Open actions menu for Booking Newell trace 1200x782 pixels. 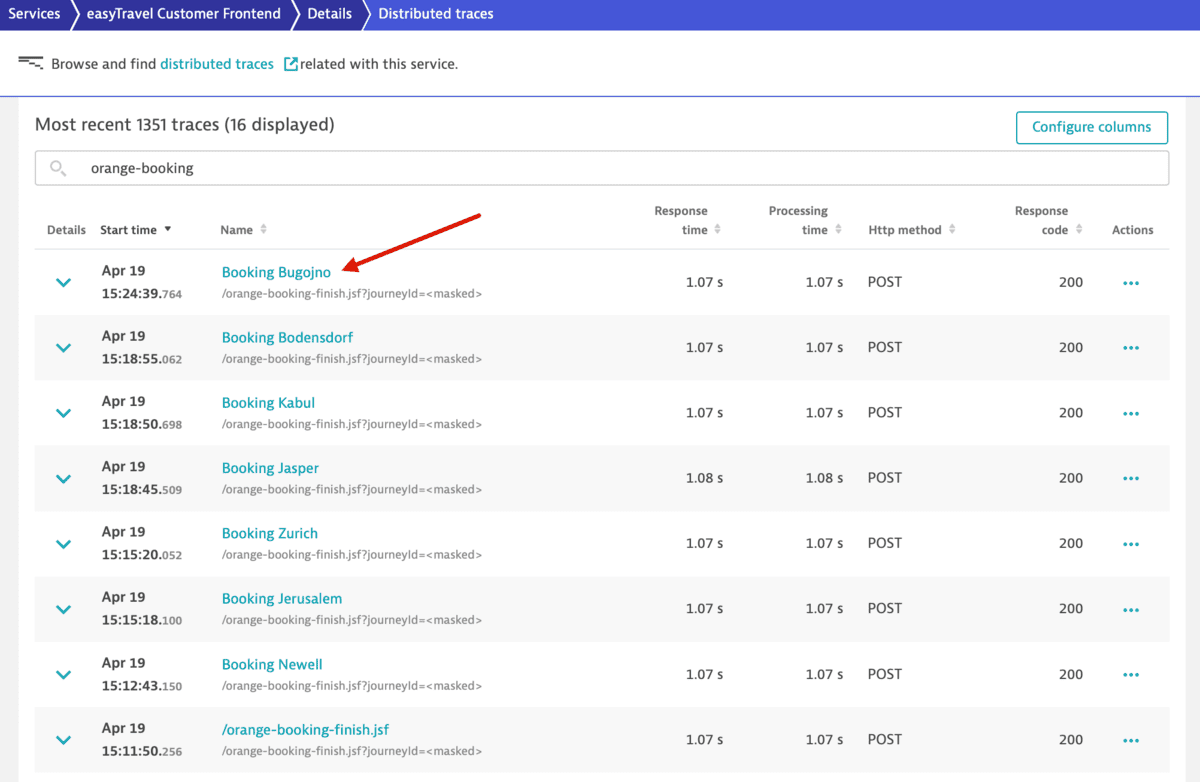coord(1131,674)
